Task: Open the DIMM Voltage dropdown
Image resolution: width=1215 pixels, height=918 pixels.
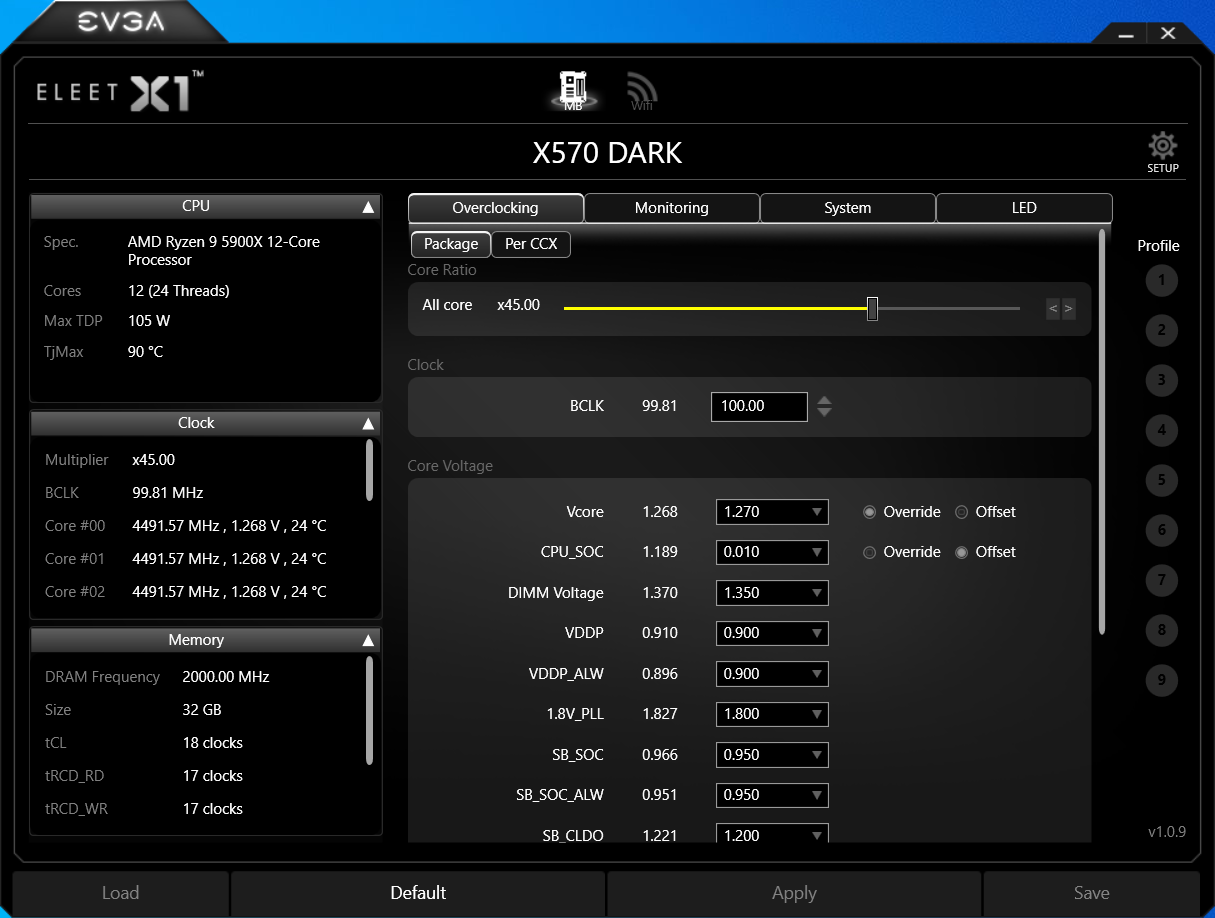Action: point(772,593)
